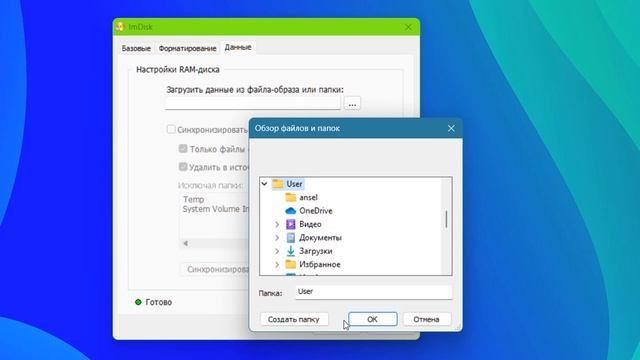Click the OneDrive cloud icon

pyautogui.click(x=291, y=211)
